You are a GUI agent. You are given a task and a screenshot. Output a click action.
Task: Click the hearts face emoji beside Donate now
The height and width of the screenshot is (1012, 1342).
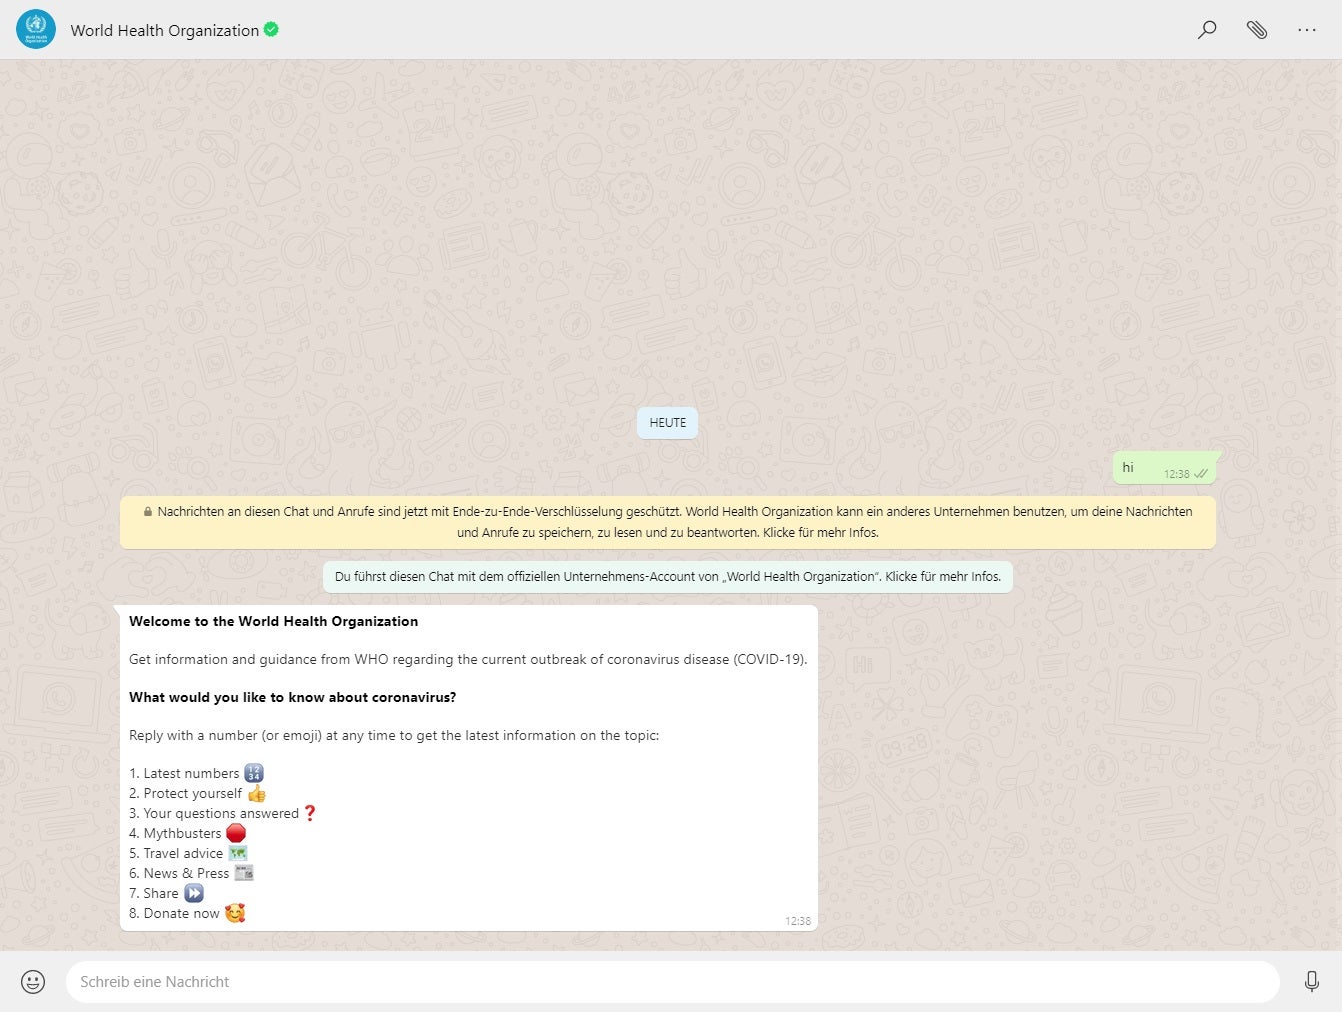(235, 913)
